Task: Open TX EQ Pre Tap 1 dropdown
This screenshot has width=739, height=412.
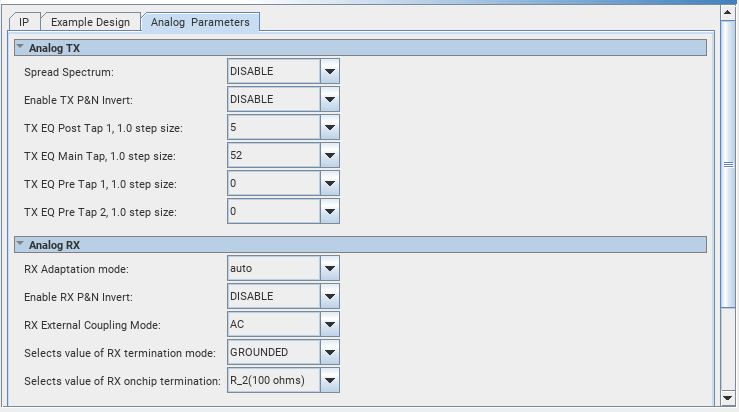Action: (x=330, y=184)
